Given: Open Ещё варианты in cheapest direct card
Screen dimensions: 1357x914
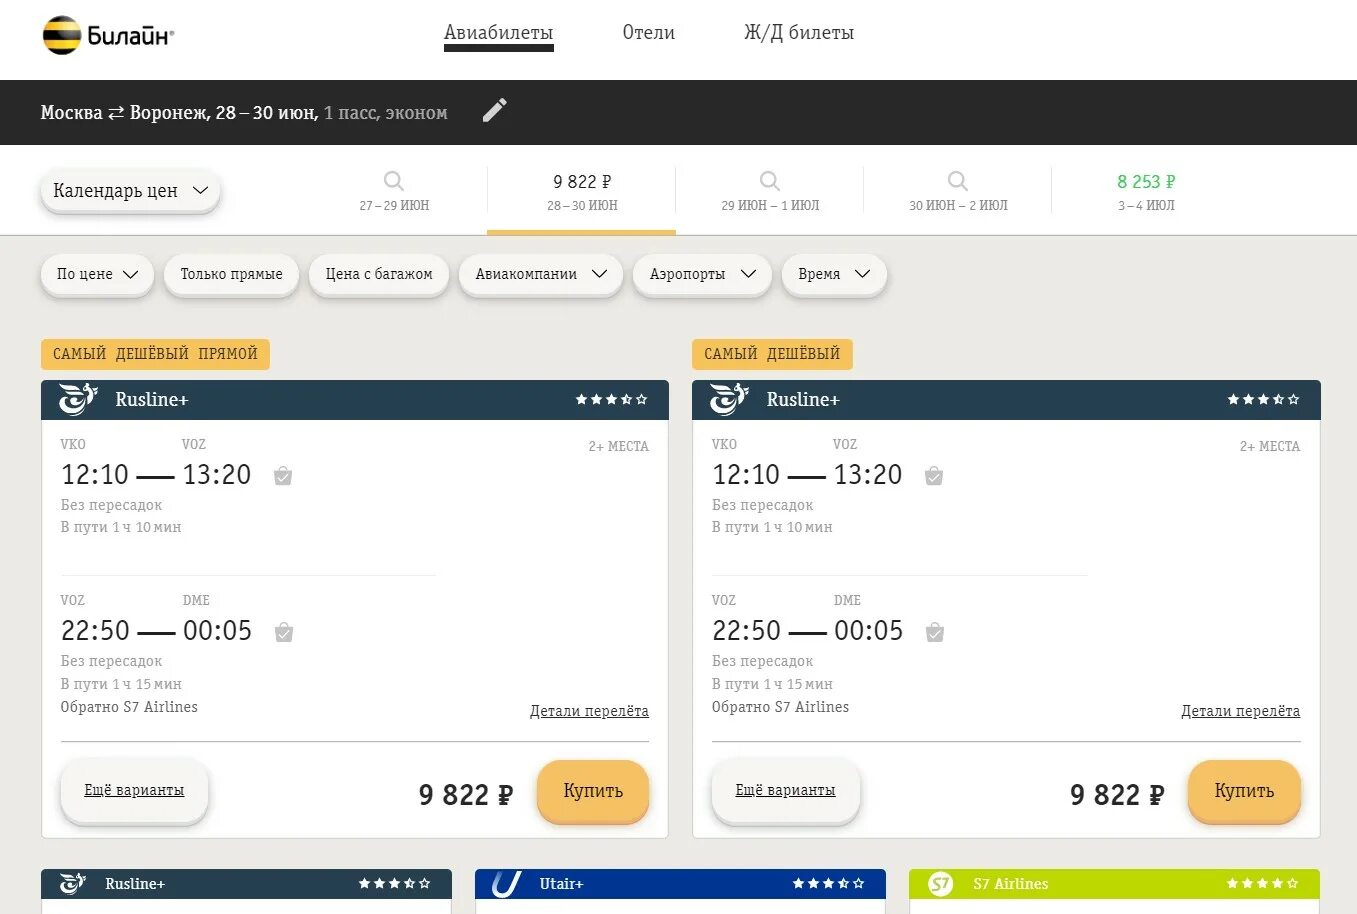Looking at the screenshot, I should [x=134, y=790].
